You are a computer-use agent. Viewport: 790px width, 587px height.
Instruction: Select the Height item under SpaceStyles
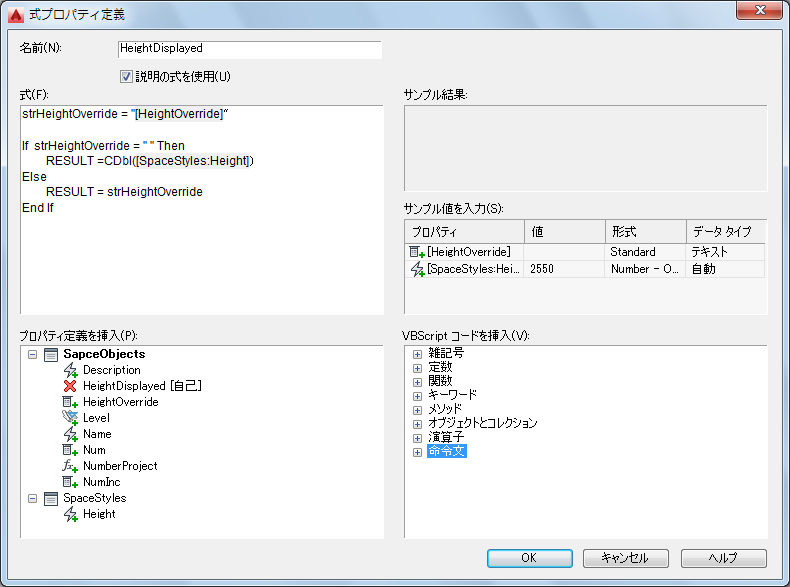(x=99, y=514)
